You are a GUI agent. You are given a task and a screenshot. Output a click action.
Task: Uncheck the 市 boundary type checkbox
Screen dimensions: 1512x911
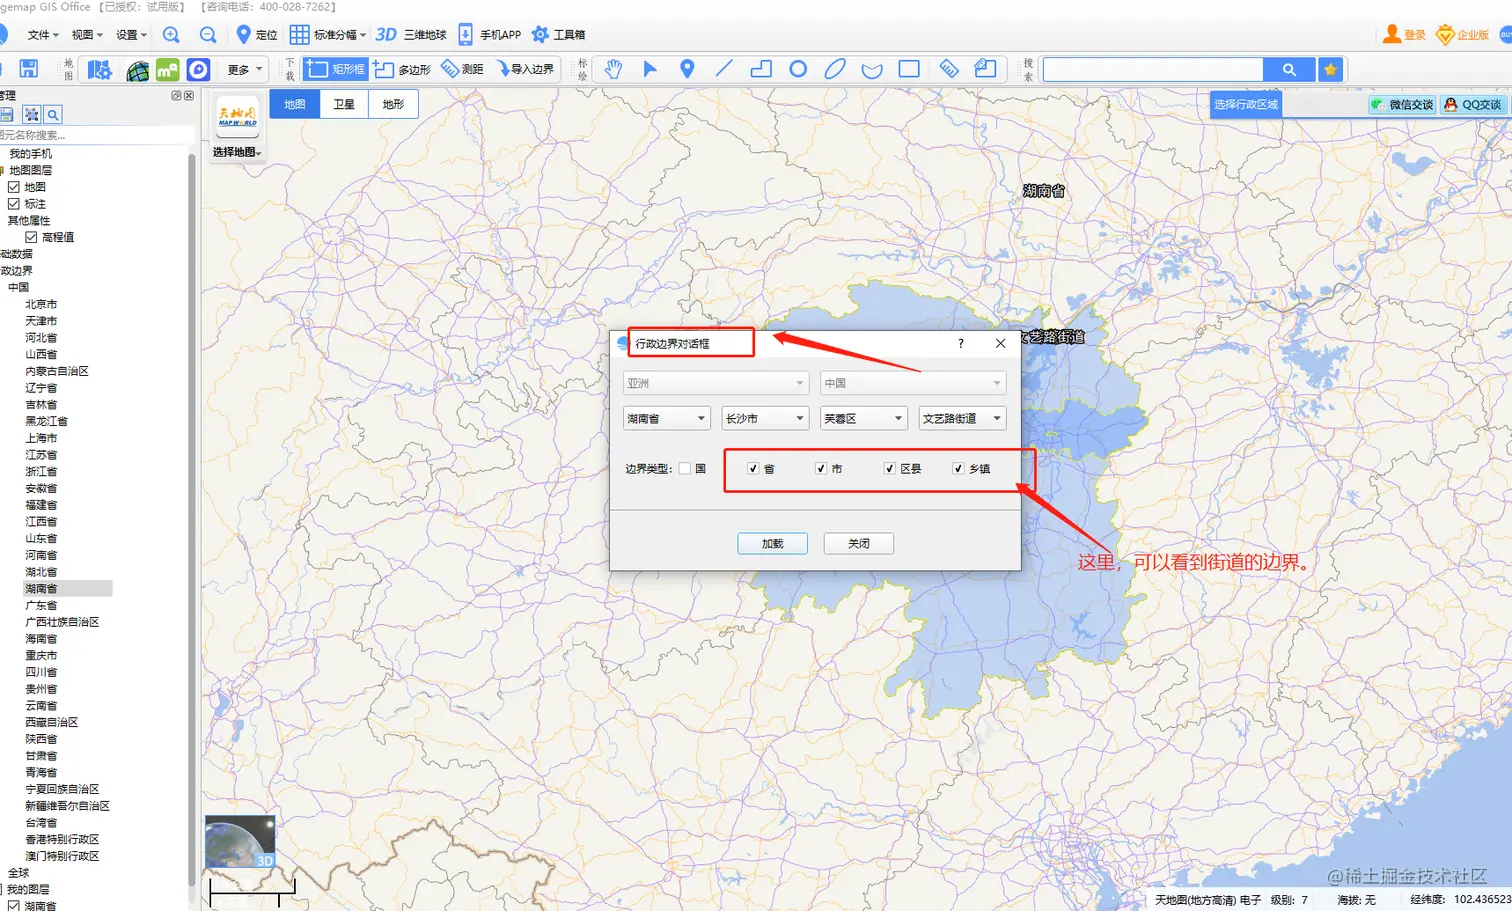pyautogui.click(x=821, y=468)
